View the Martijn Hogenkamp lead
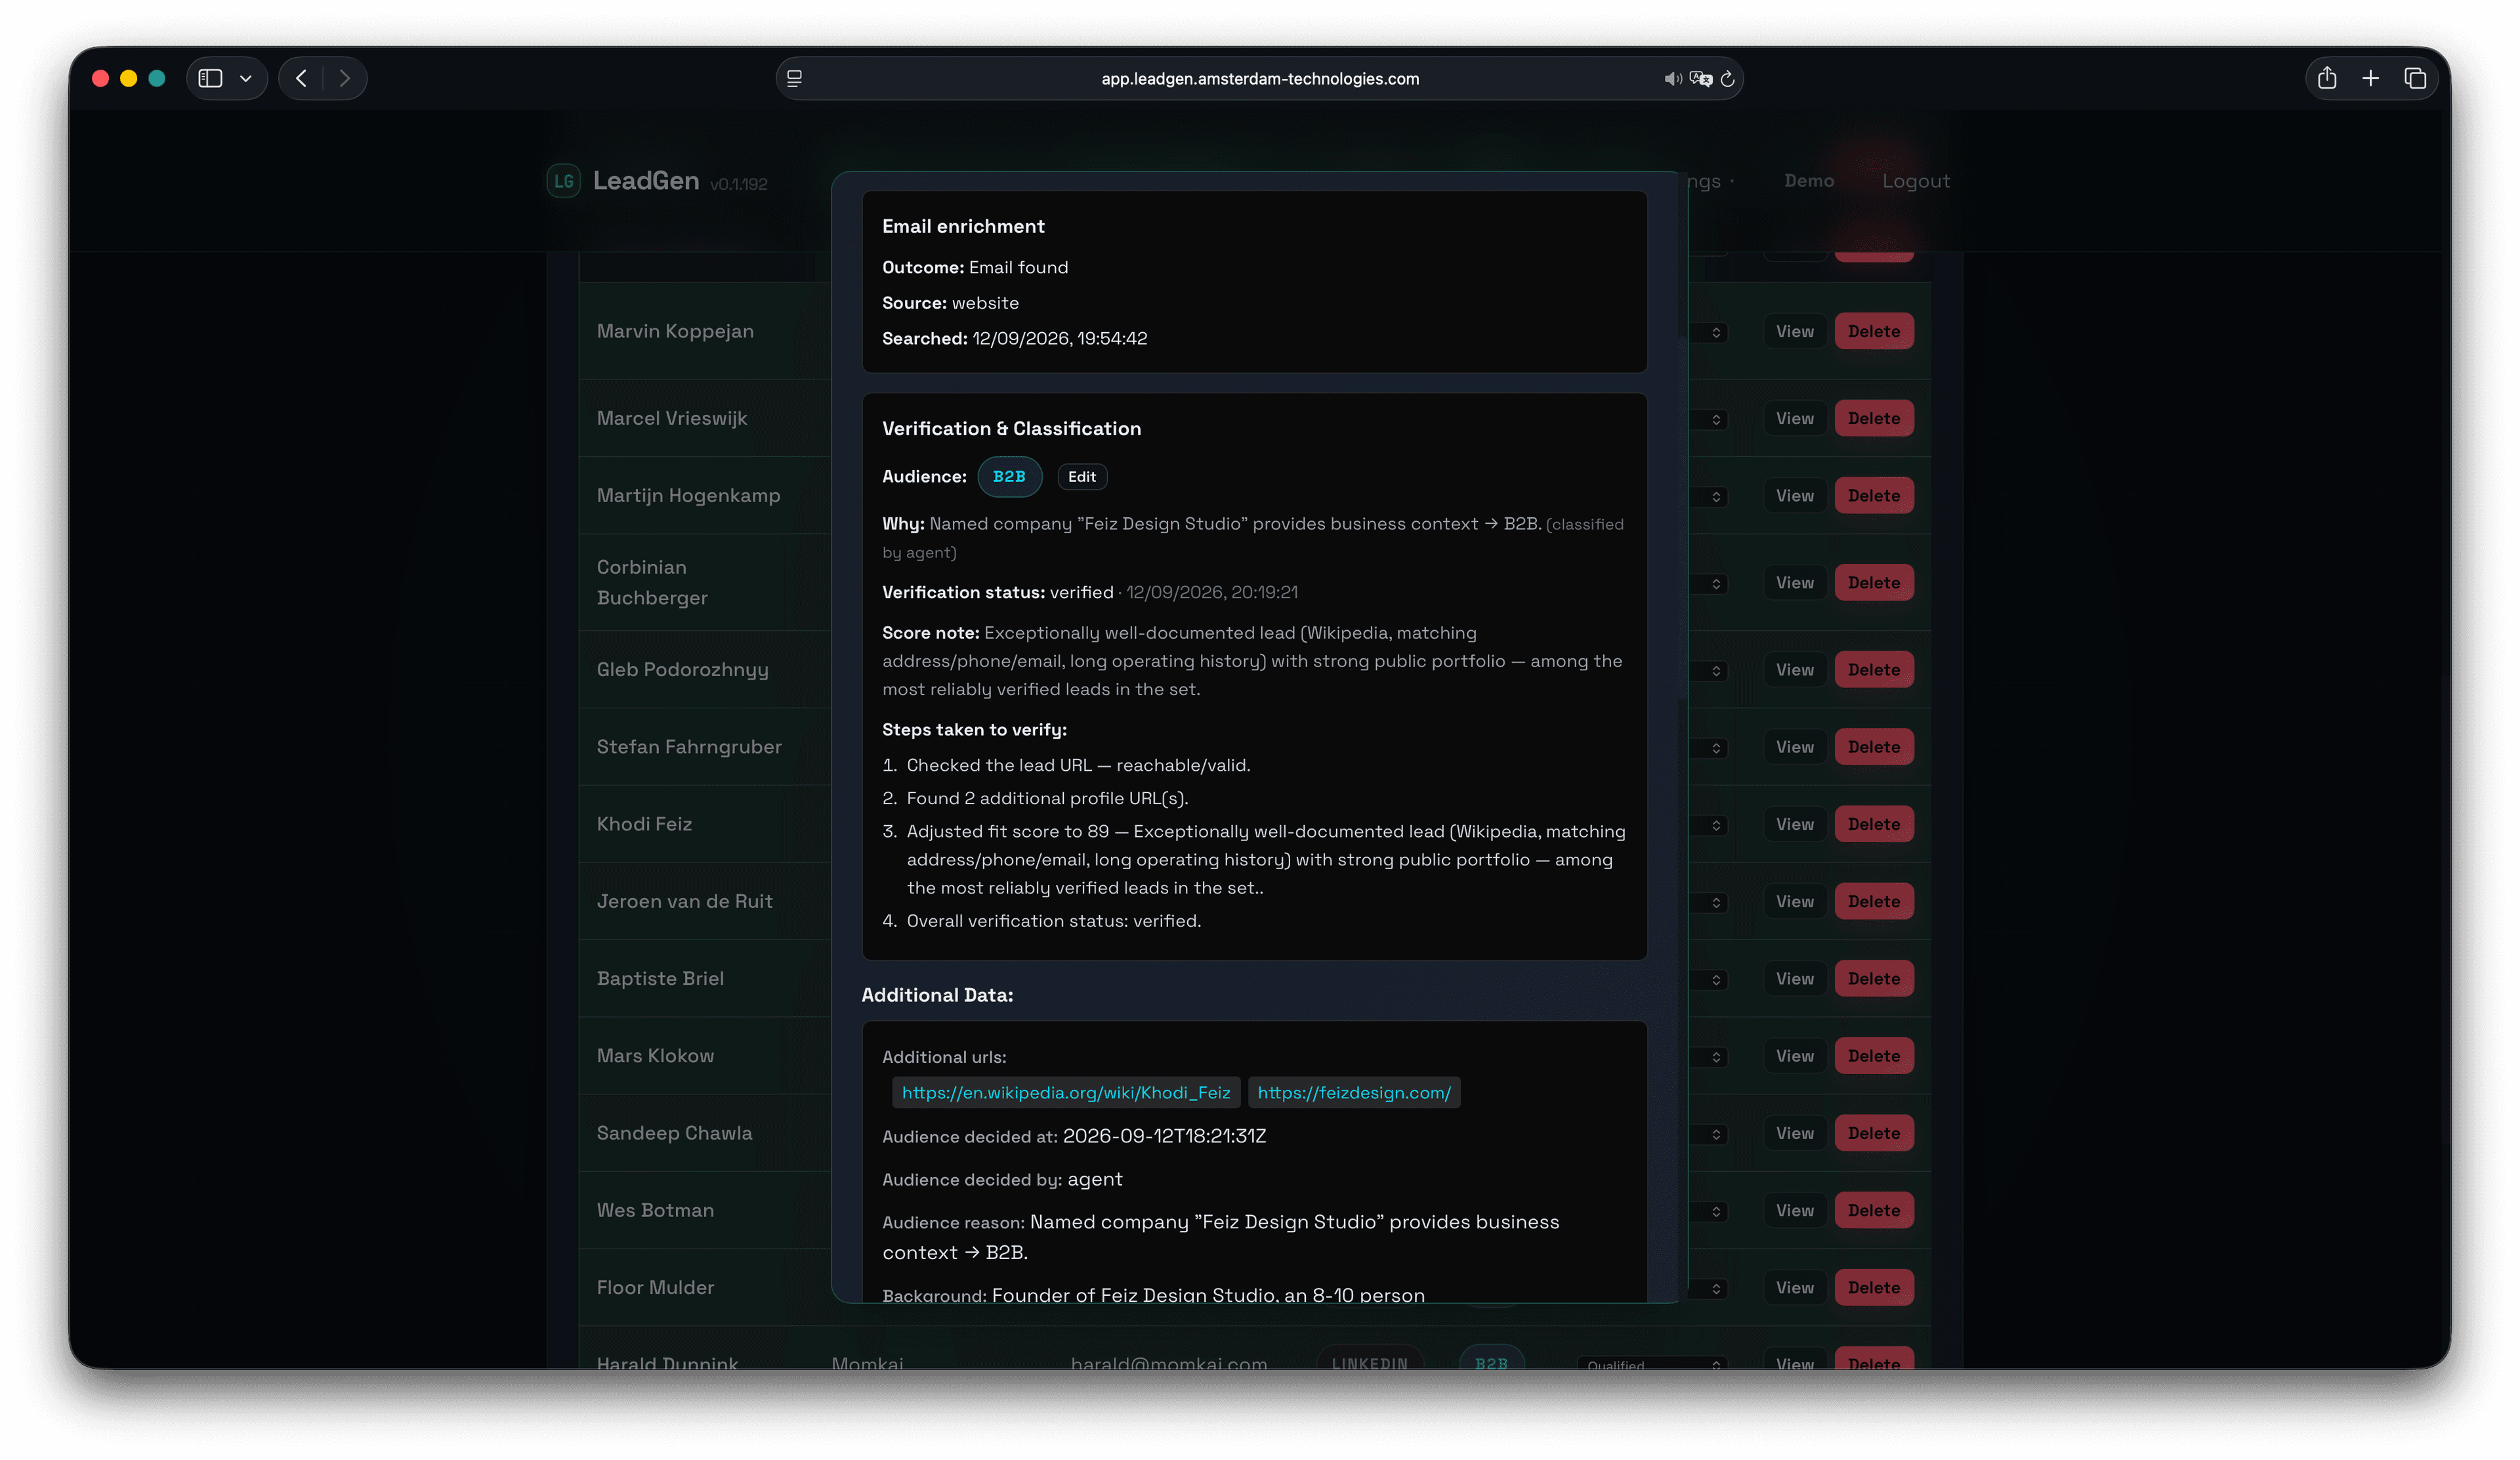 [1795, 496]
